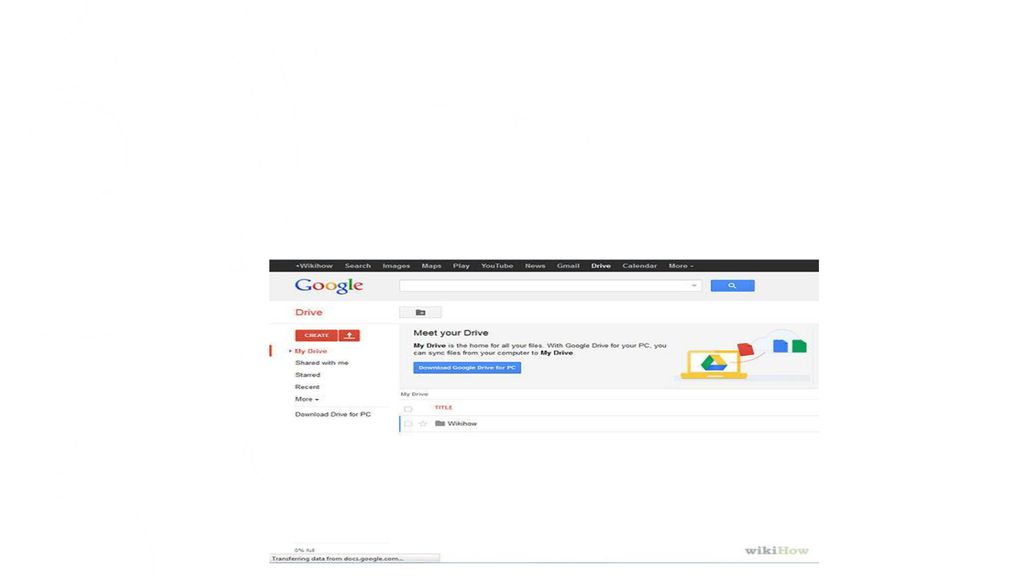Focus the Drive search input field
1024x576 pixels.
tap(544, 285)
